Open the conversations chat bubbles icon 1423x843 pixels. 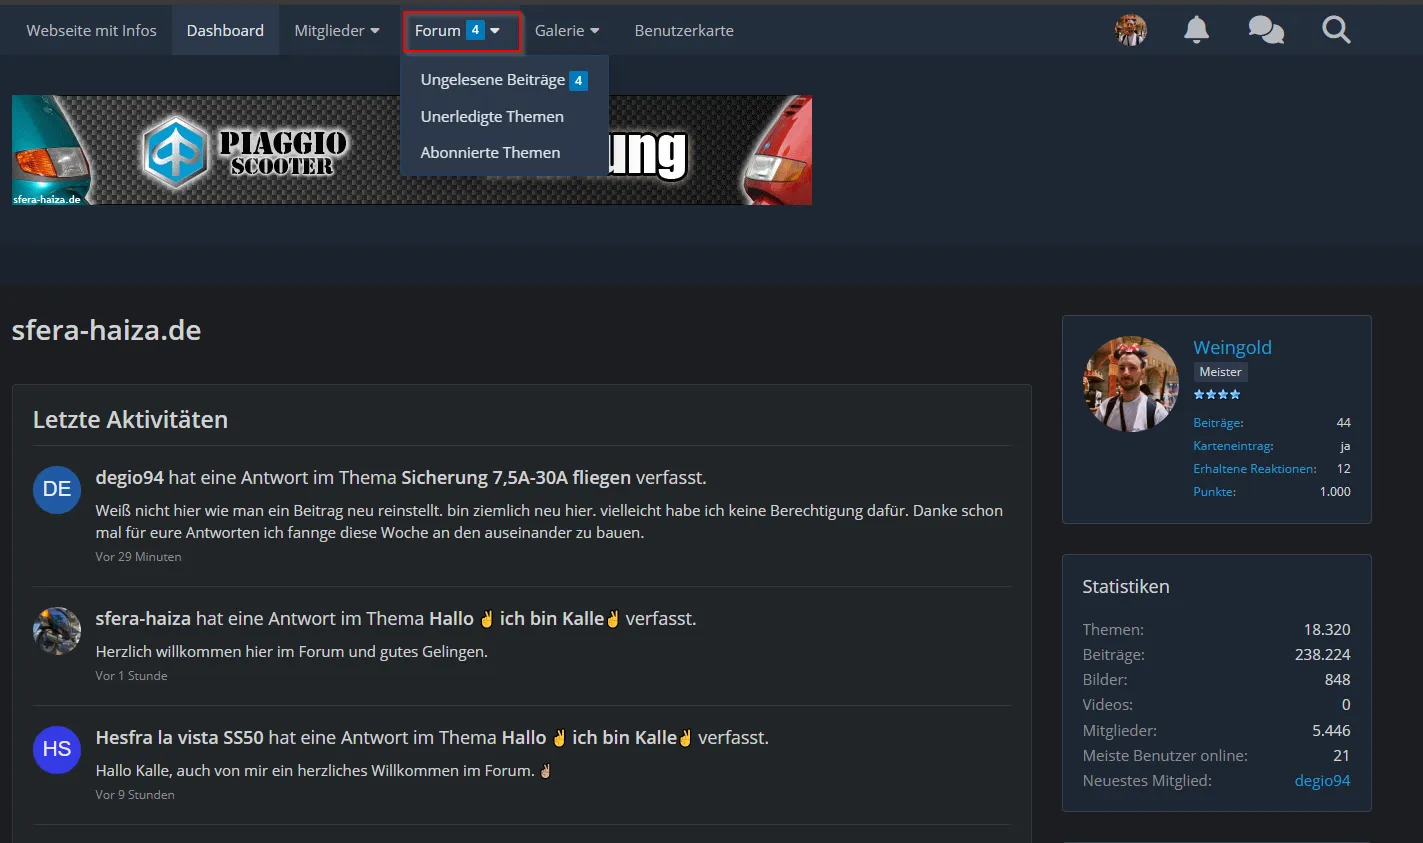pyautogui.click(x=1265, y=30)
